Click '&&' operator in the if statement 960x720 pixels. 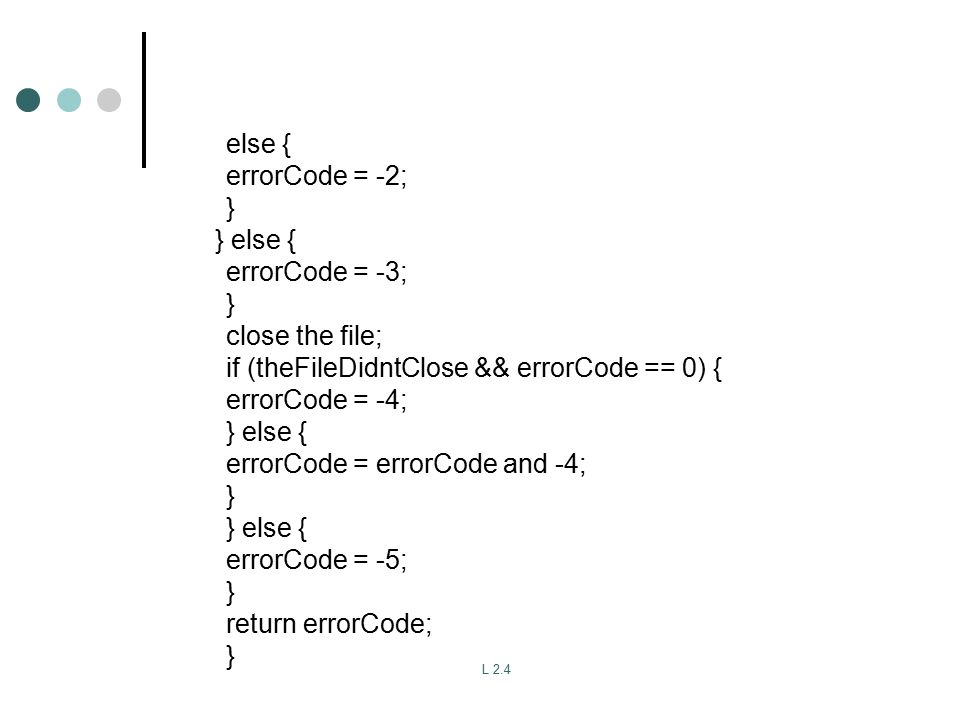(x=492, y=368)
